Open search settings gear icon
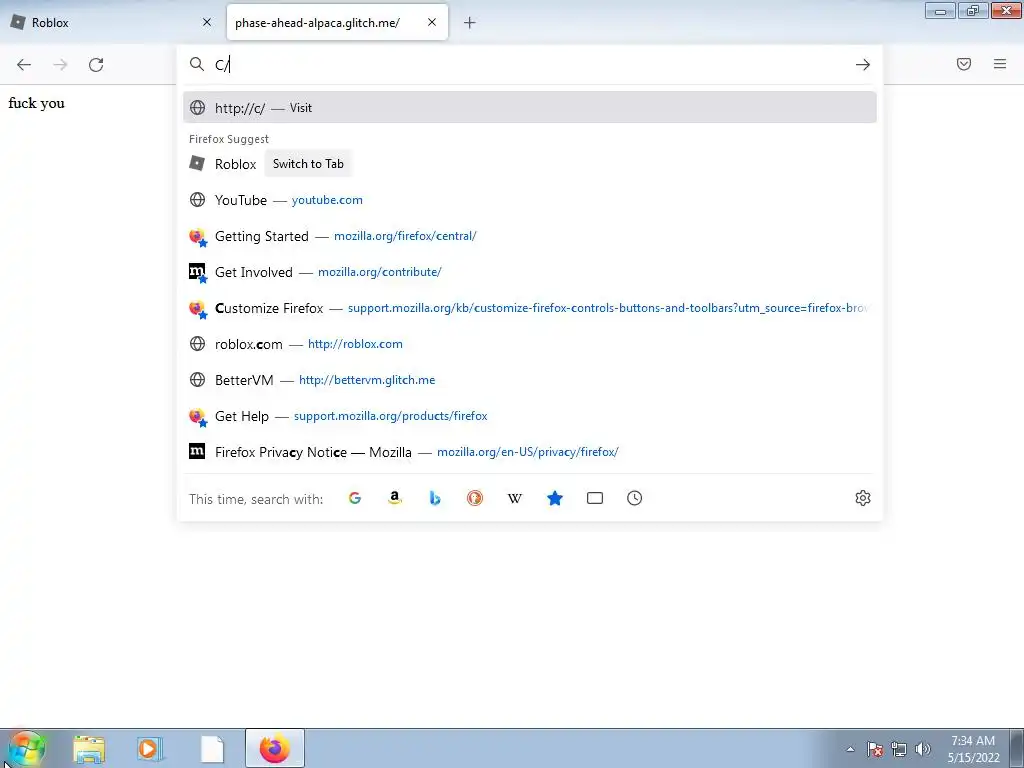Screen dimensions: 1024x768 (x=863, y=498)
